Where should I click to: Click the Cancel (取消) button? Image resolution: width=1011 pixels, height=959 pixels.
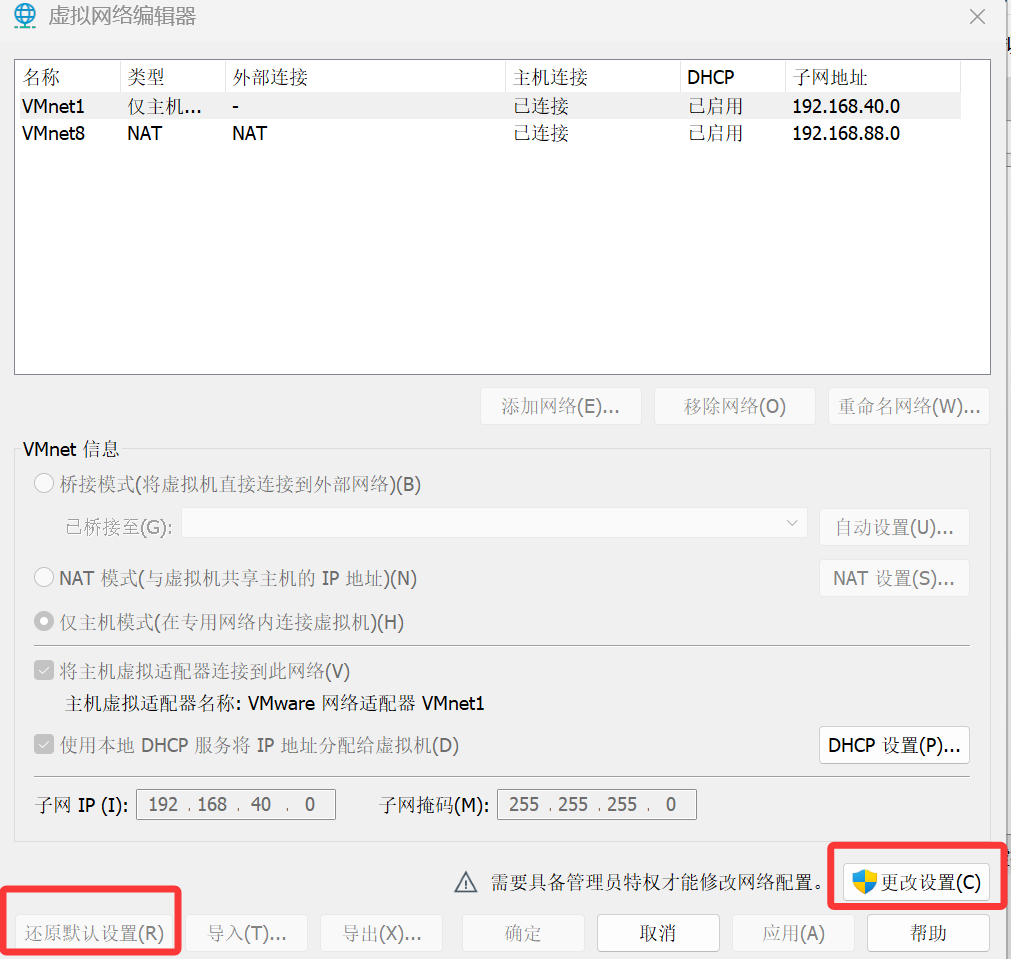658,933
